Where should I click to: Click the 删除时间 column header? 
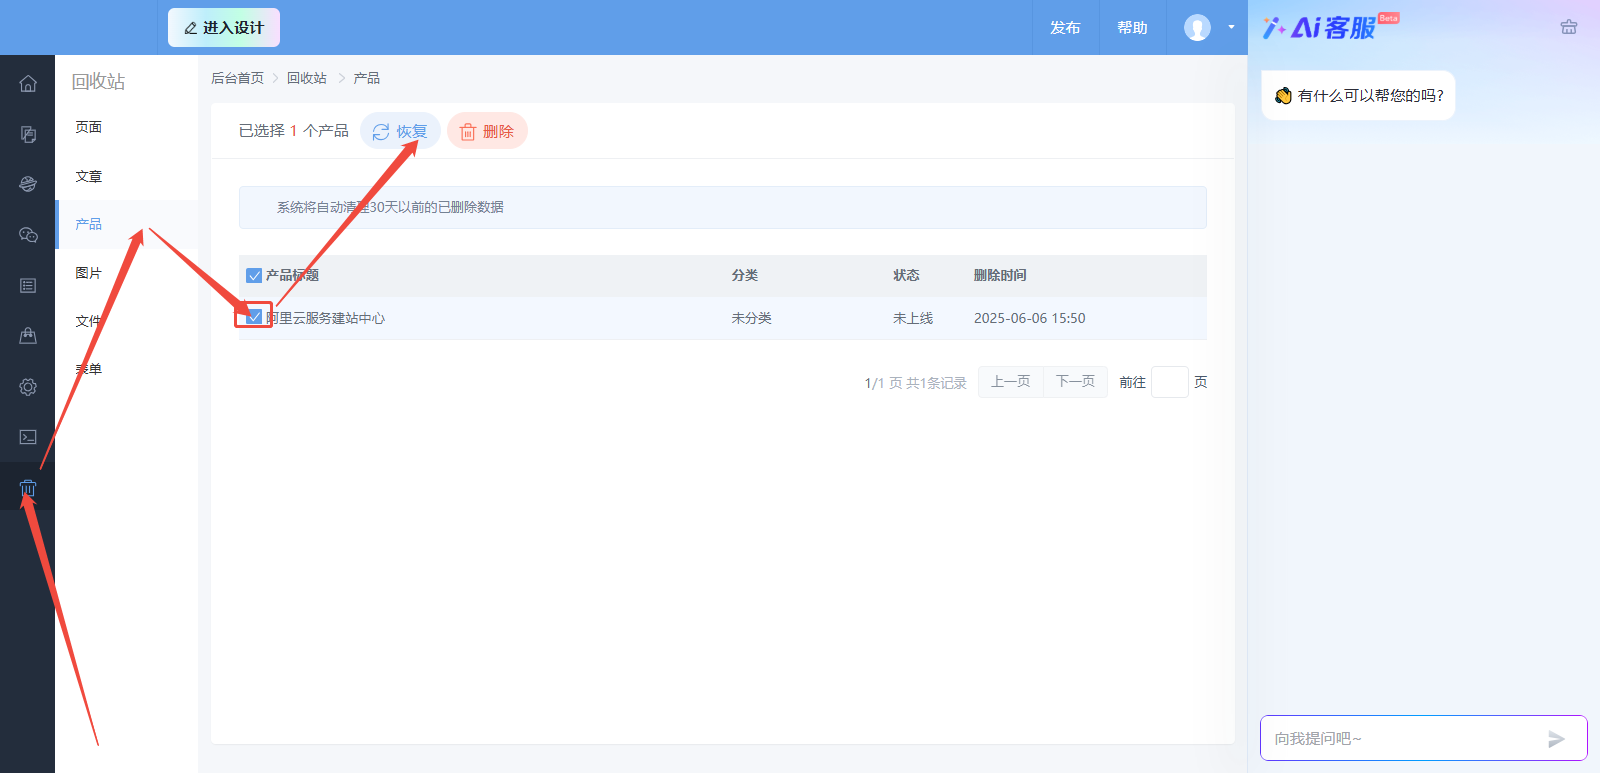1000,275
